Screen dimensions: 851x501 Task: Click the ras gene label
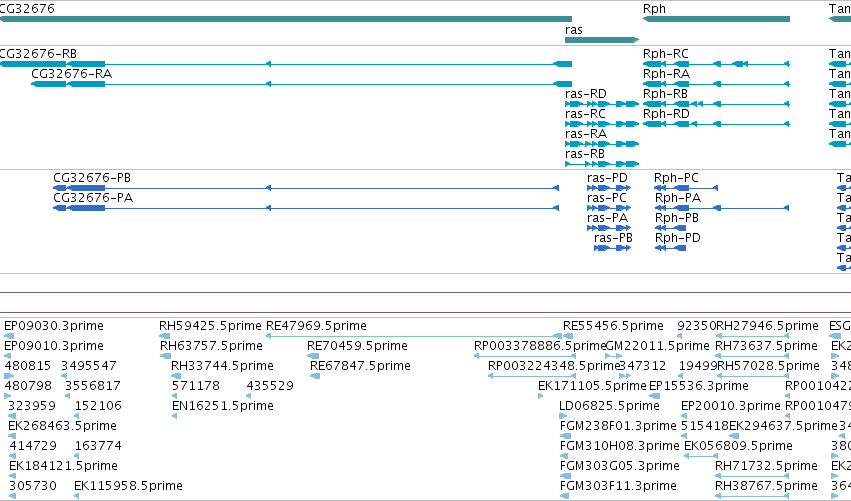pos(574,30)
